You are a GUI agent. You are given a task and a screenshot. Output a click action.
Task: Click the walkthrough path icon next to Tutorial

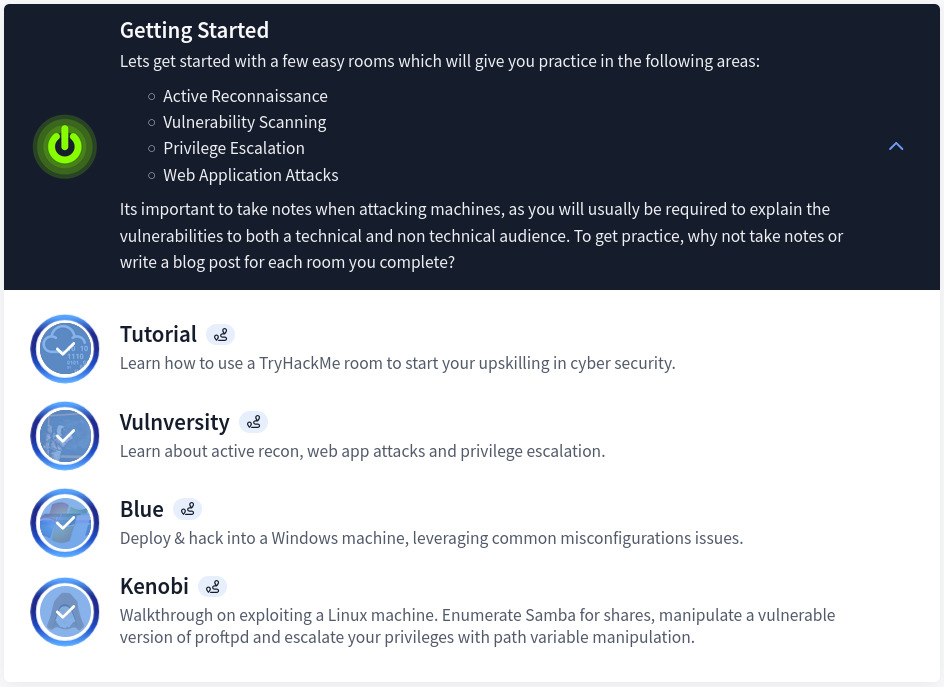click(220, 334)
